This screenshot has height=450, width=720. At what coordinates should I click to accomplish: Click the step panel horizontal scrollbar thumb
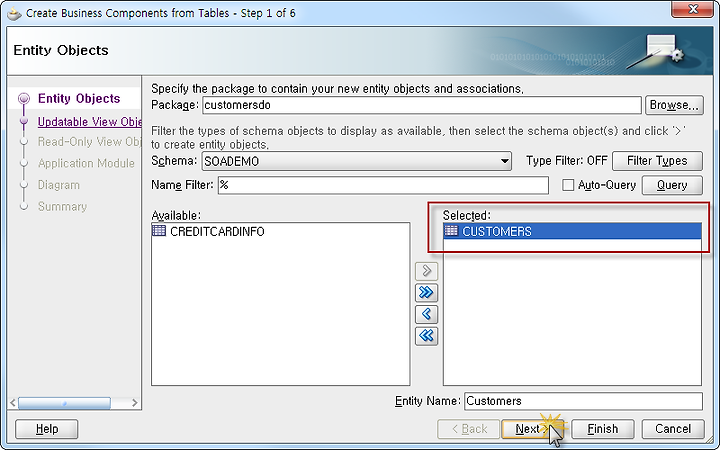point(64,403)
